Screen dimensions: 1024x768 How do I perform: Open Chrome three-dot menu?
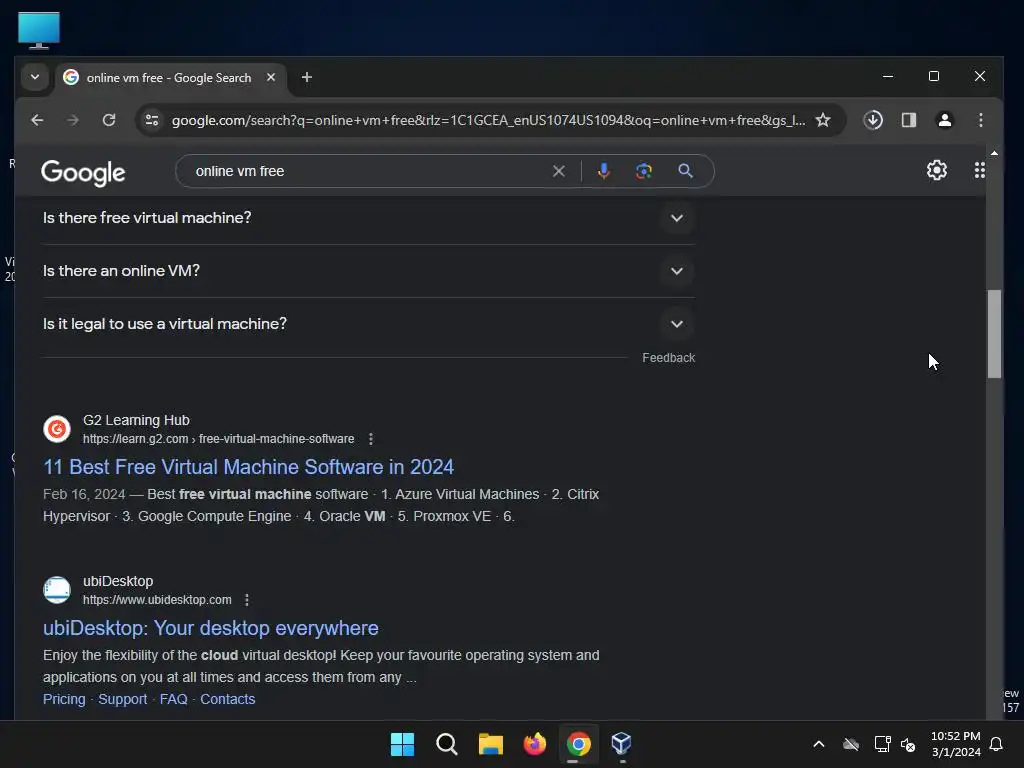pyautogui.click(x=980, y=120)
